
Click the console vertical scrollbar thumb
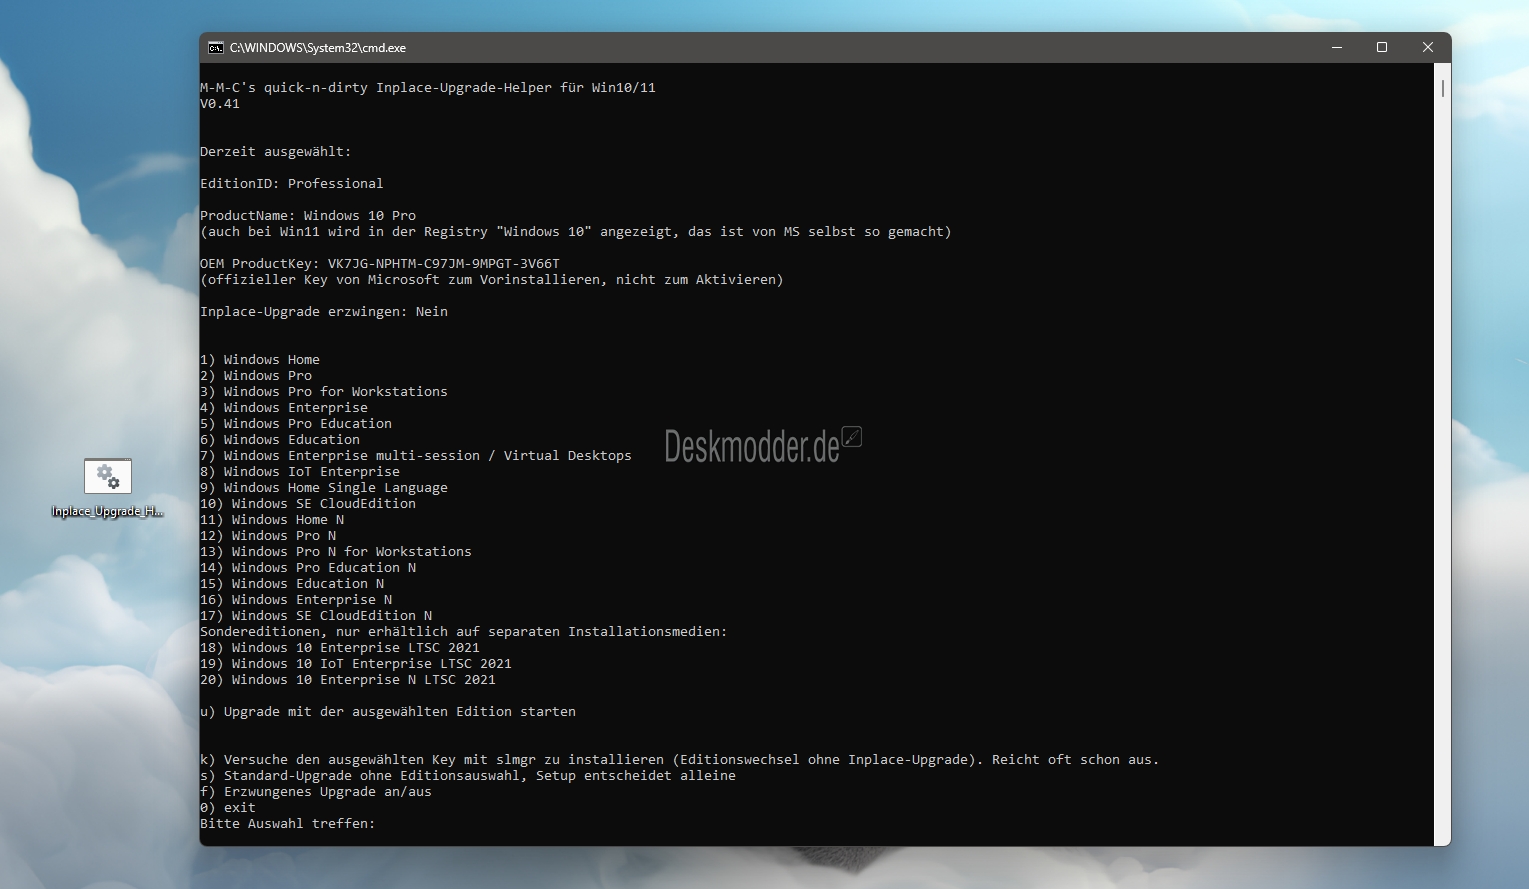1442,88
